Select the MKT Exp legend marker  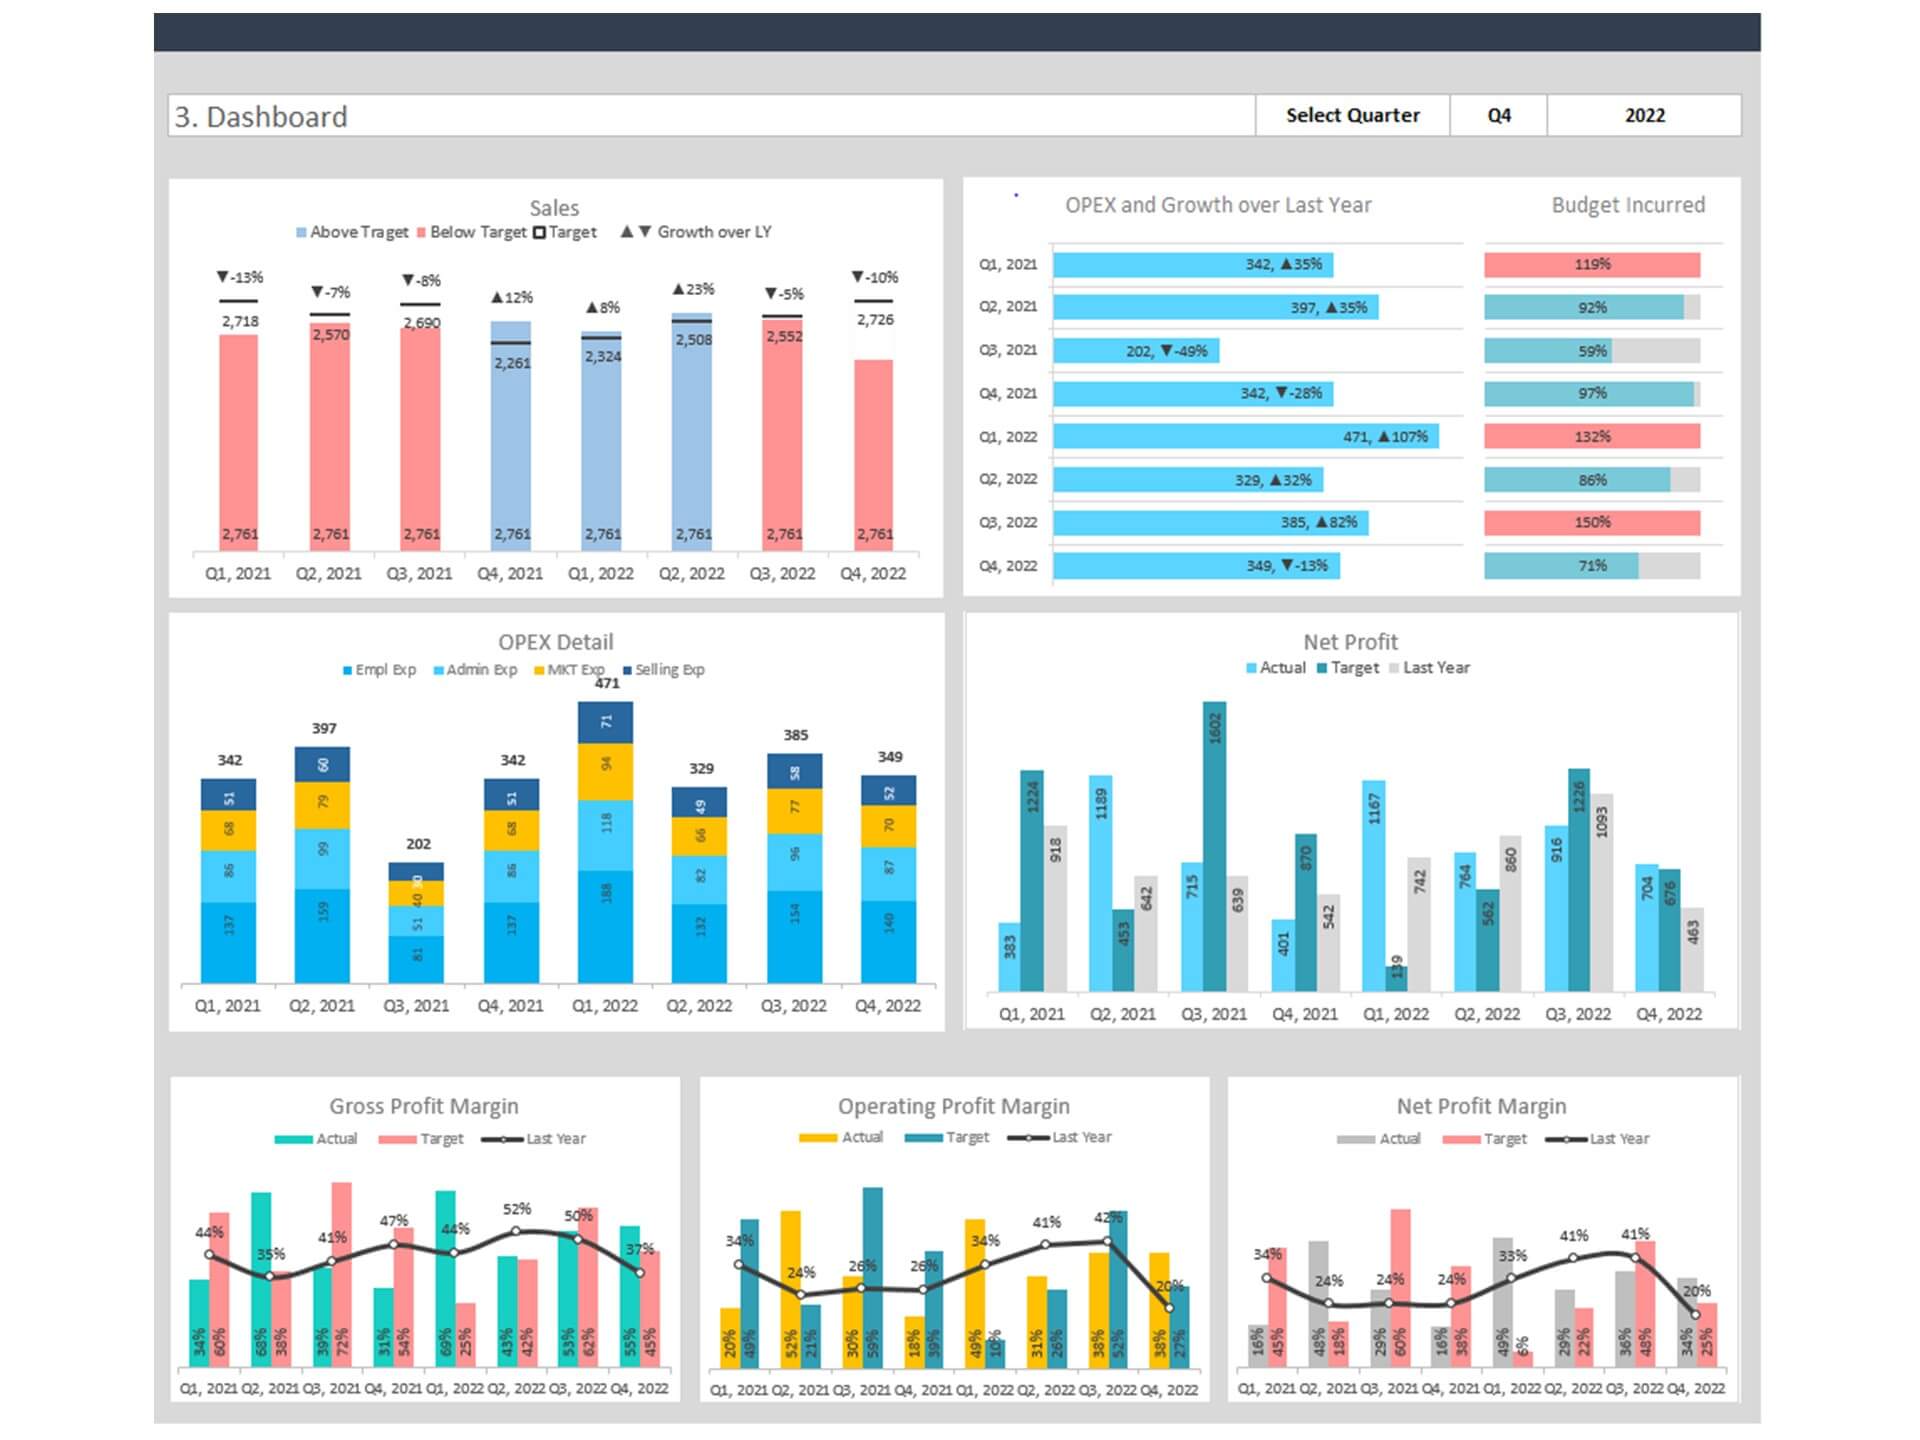click(540, 670)
